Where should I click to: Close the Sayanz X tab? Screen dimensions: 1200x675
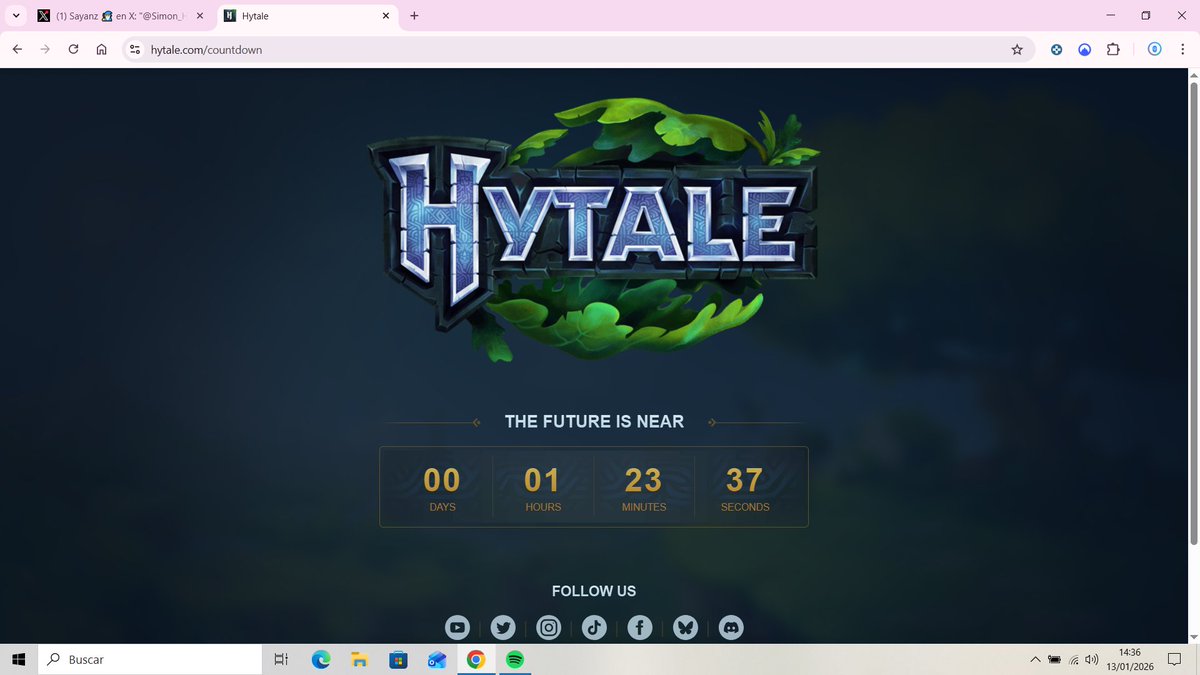(199, 16)
